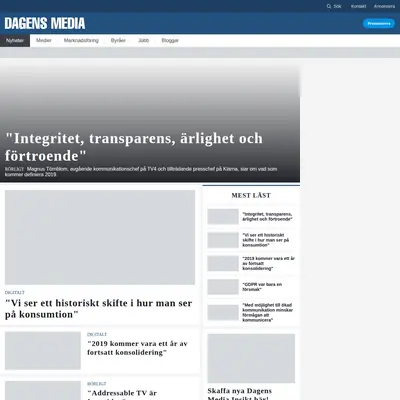Open thumbnail beside 2019 konsolidering article
The height and width of the screenshot is (400, 400).
[x=43, y=351]
